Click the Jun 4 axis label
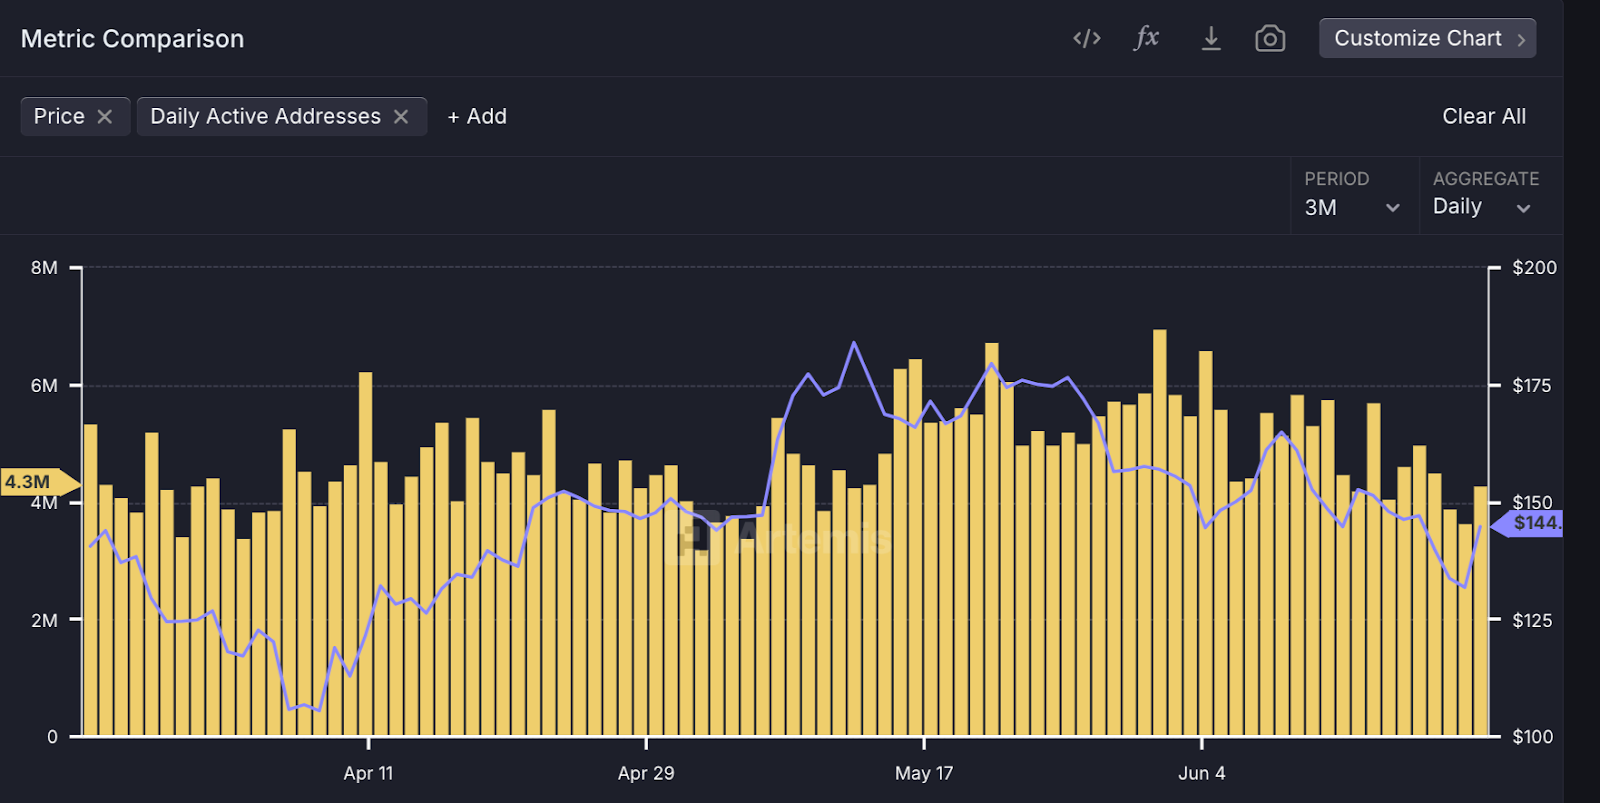1600x803 pixels. [1201, 773]
